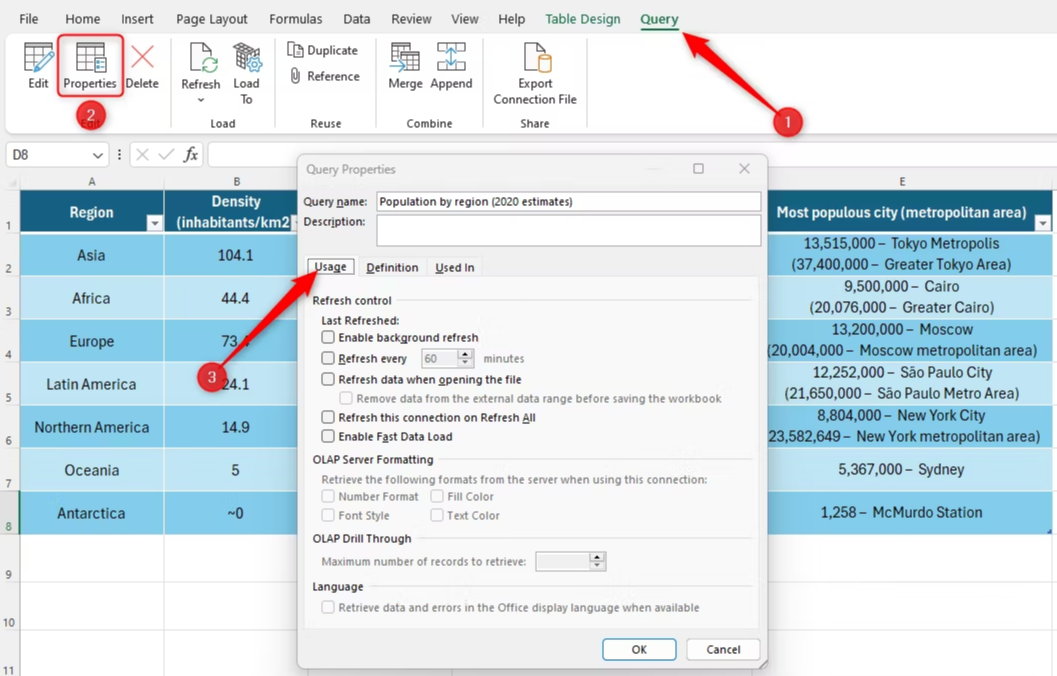Select row 10 header
Viewport: 1057px width, 676px height.
[x=9, y=607]
